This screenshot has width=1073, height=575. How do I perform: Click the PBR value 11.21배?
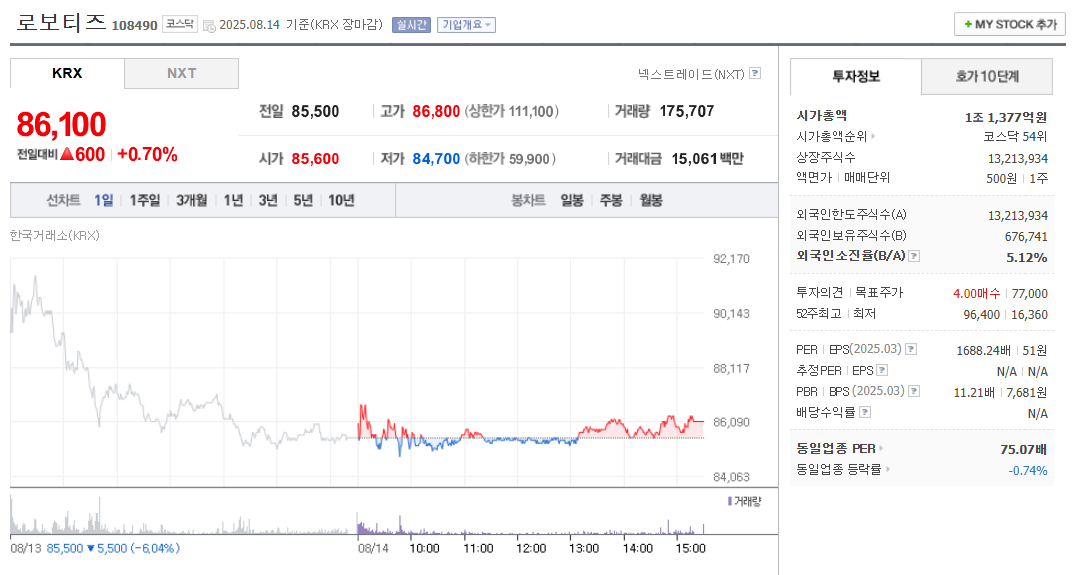coord(974,393)
